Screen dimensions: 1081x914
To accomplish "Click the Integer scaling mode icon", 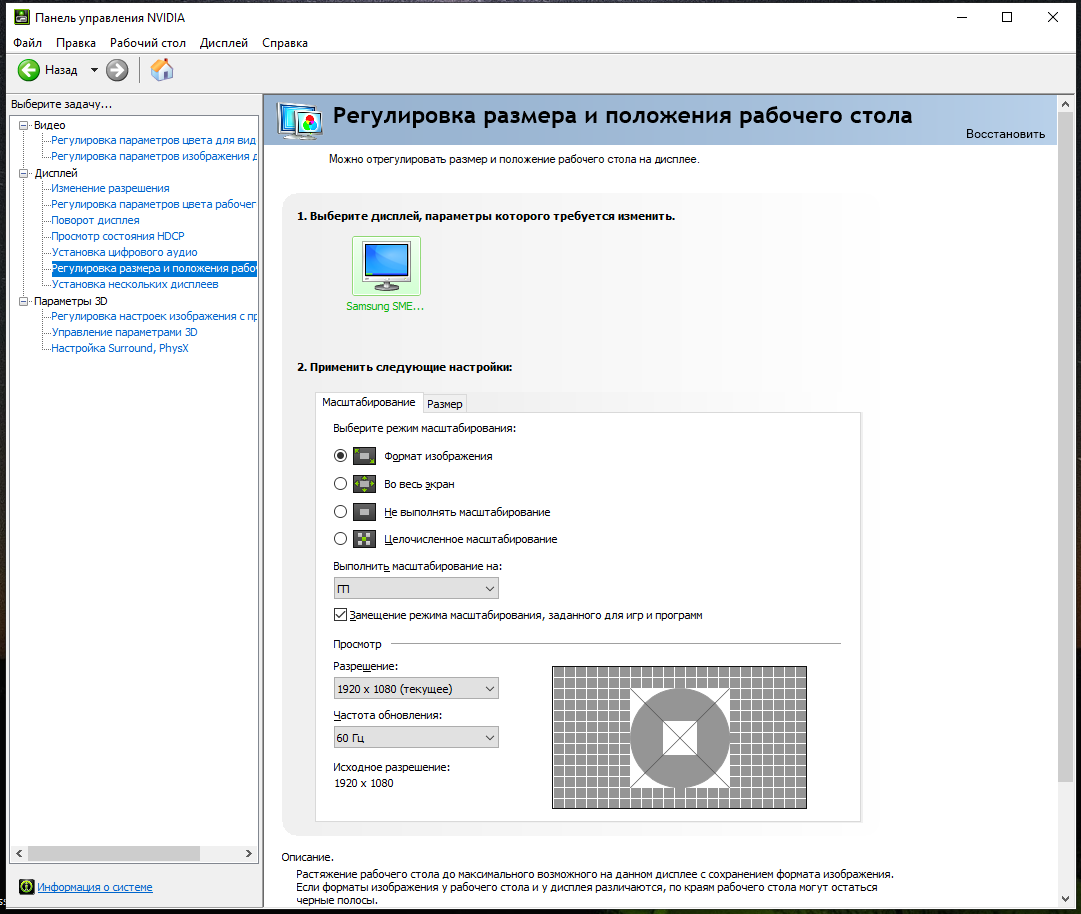I will click(x=364, y=539).
